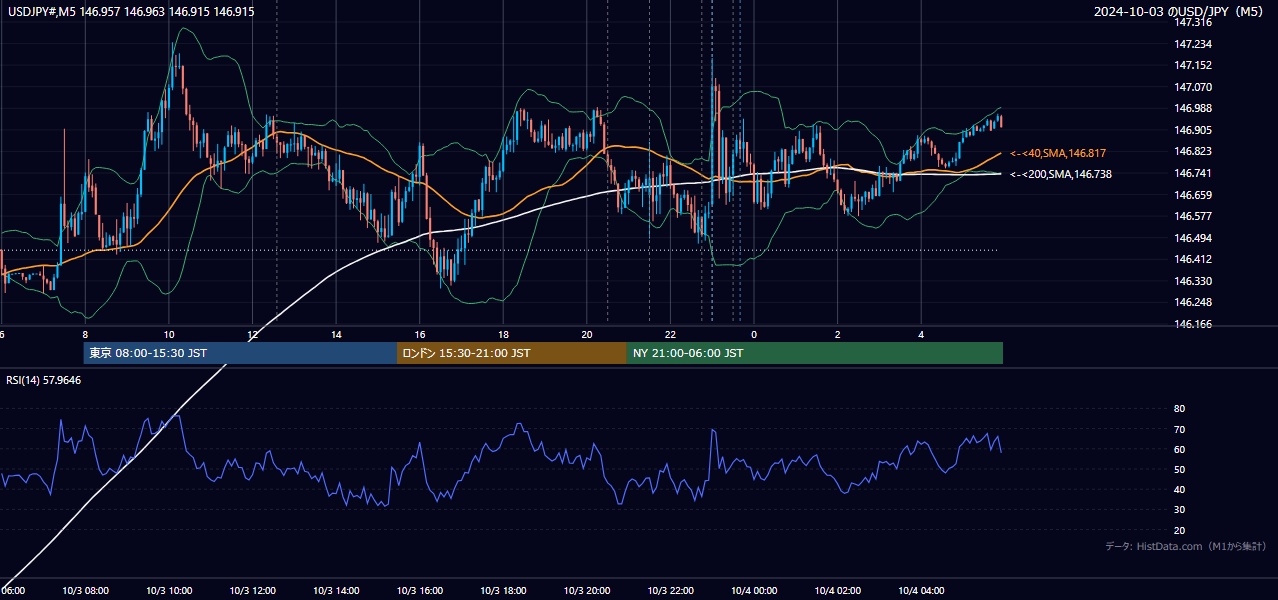Click price level 146.988 on the axis

point(1193,108)
